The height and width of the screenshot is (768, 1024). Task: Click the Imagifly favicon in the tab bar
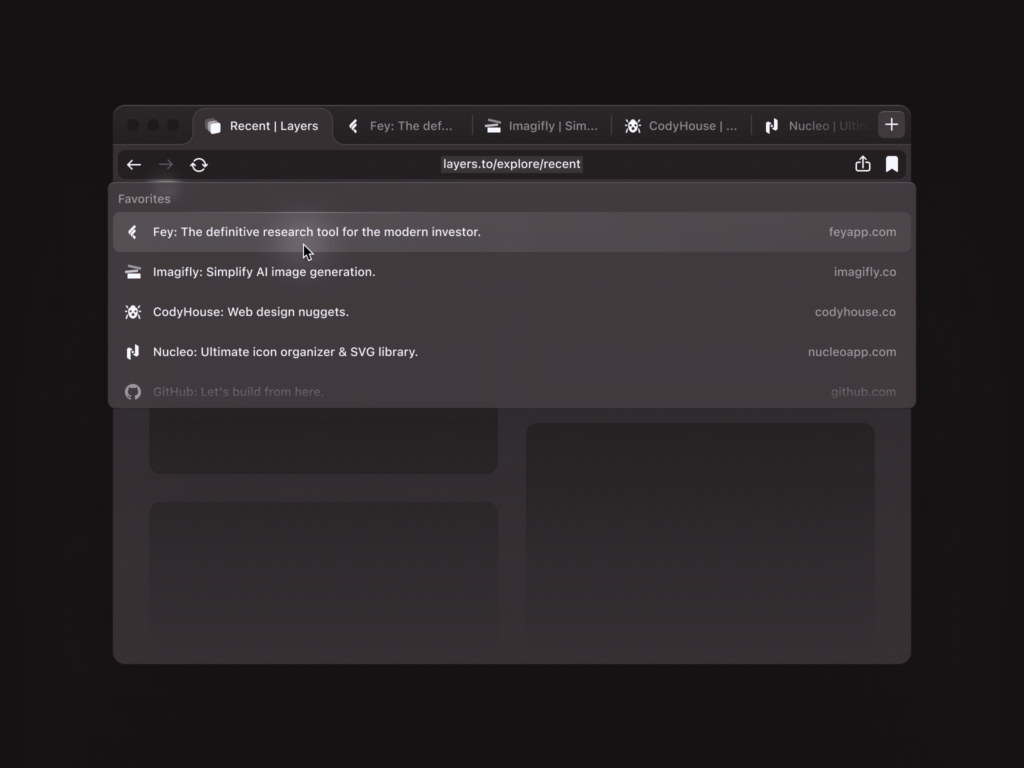point(493,126)
